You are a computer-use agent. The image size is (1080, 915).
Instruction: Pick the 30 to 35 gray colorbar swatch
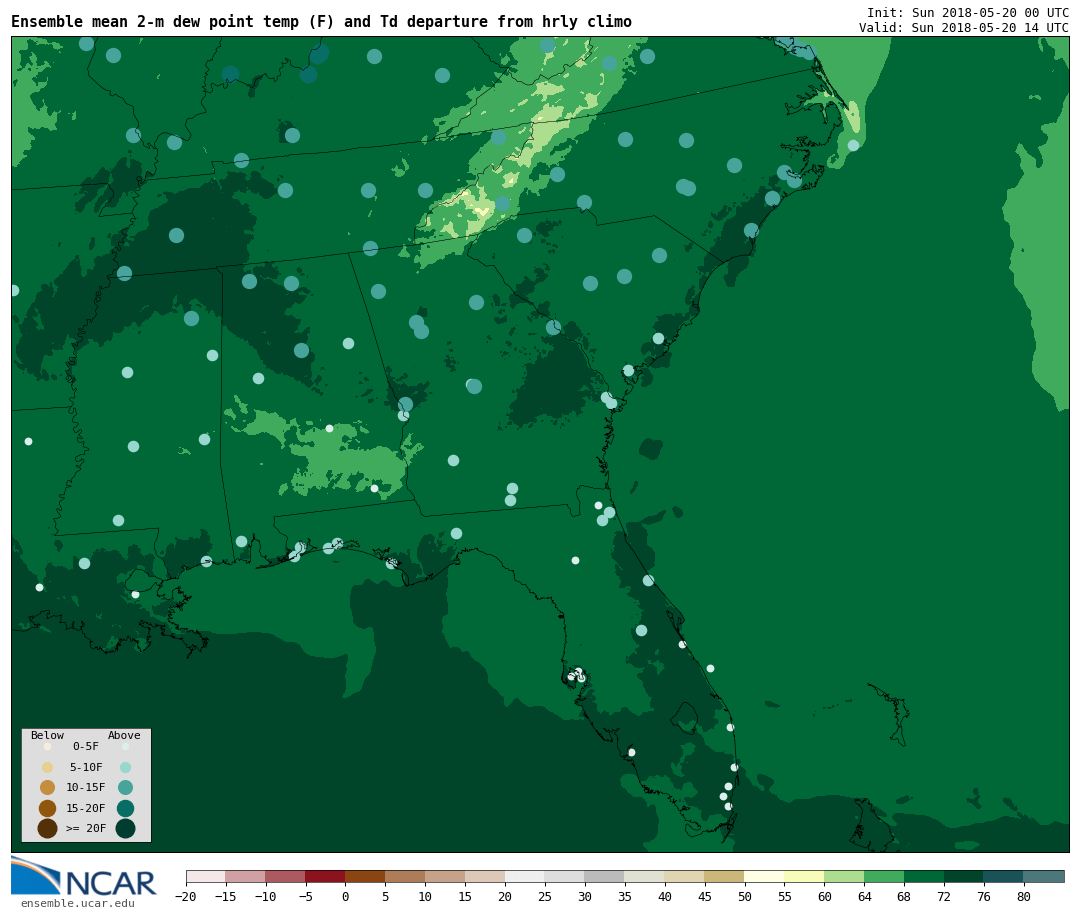point(605,876)
